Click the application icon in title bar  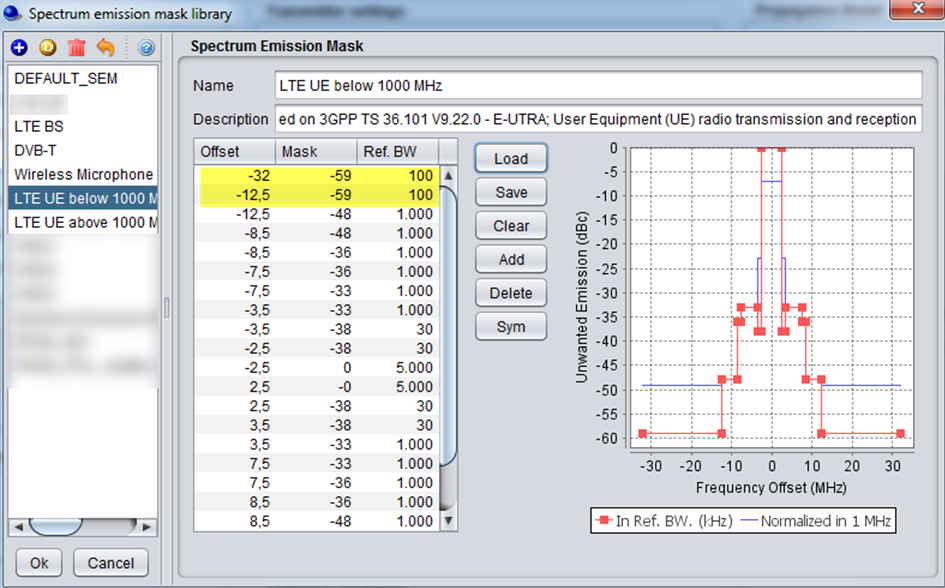tap(12, 13)
